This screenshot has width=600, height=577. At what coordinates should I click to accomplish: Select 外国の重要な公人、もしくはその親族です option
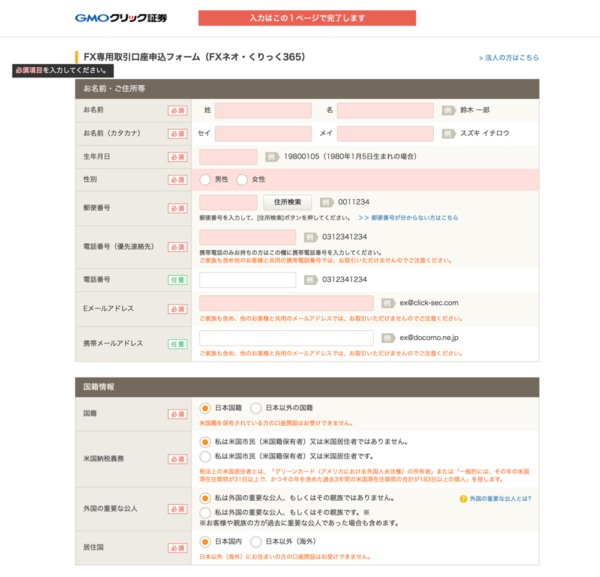pos(205,513)
